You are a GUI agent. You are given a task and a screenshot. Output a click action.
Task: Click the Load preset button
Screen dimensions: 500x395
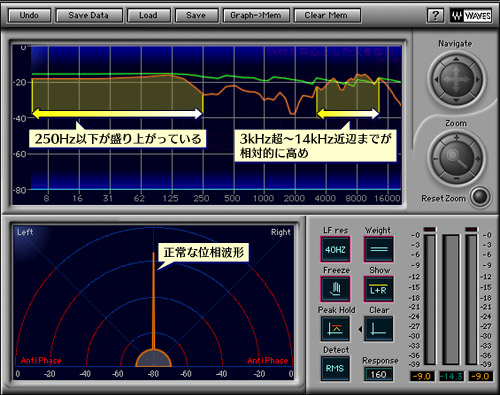pos(148,16)
